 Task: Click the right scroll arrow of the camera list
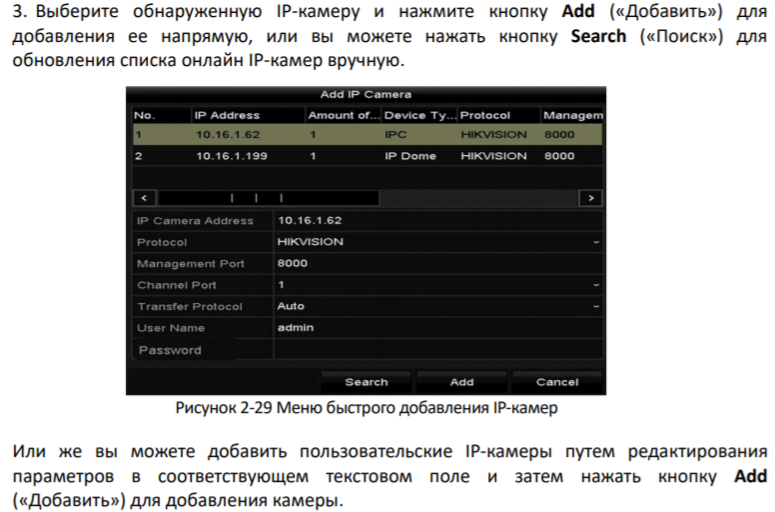click(x=593, y=198)
